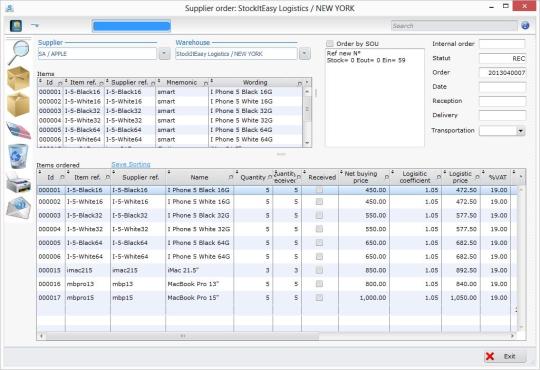Click Items row 000003 I-5-Black32
This screenshot has height=370, width=540.
click(x=170, y=111)
